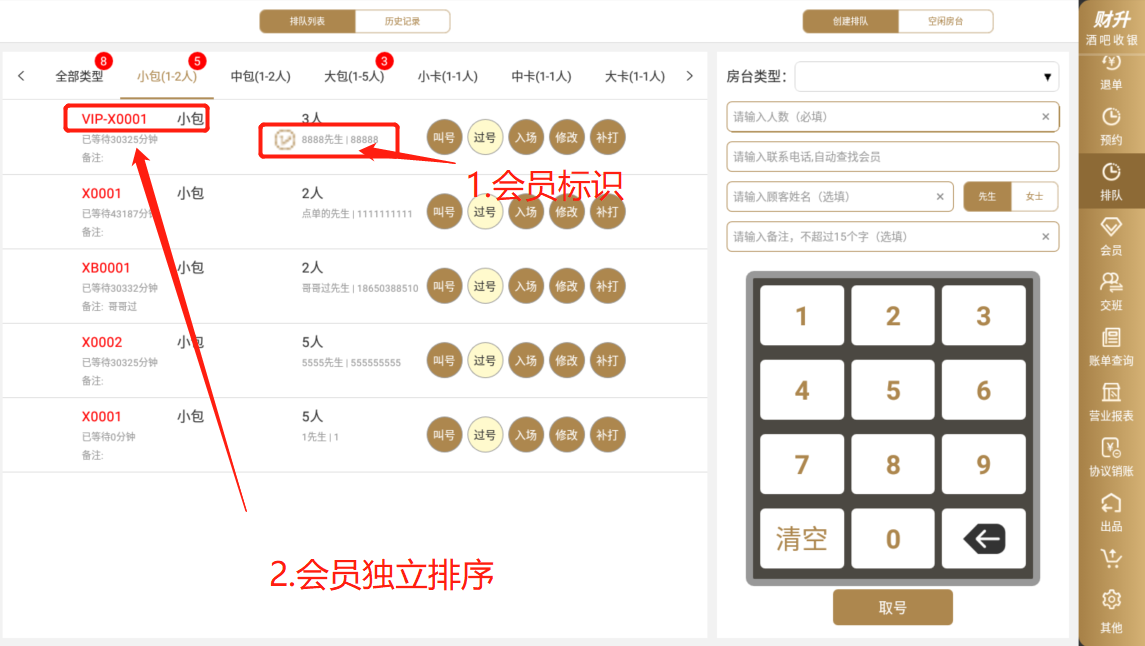1145x646 pixels.
Task: Click the 取号 take number button
Action: 892,607
